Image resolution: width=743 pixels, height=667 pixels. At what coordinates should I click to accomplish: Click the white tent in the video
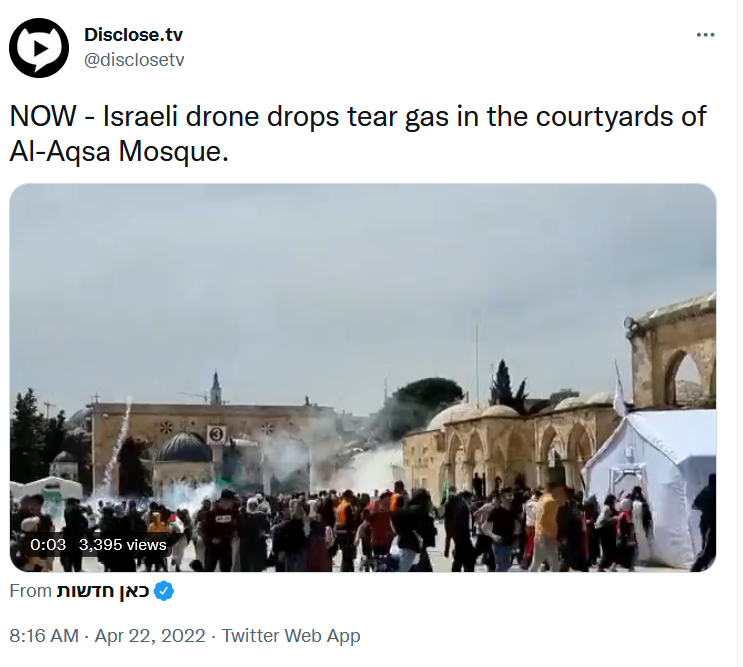[649, 483]
